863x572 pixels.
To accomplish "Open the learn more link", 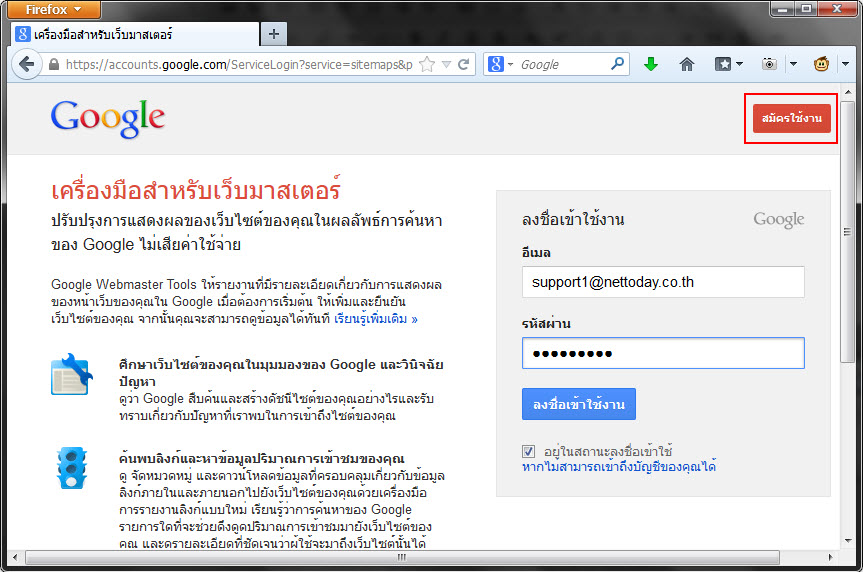I will click(376, 319).
